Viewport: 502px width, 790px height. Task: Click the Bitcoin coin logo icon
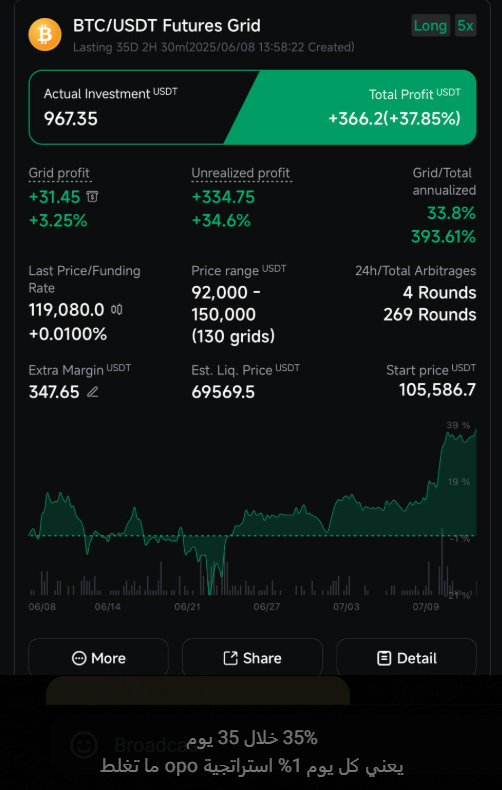(x=45, y=35)
